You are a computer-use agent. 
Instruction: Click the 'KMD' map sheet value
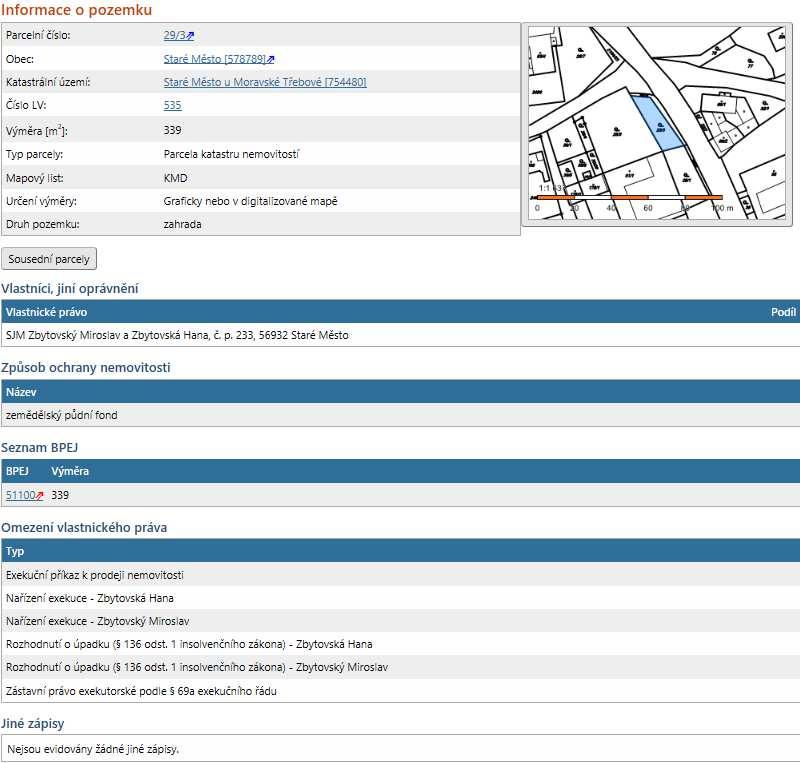(x=176, y=178)
